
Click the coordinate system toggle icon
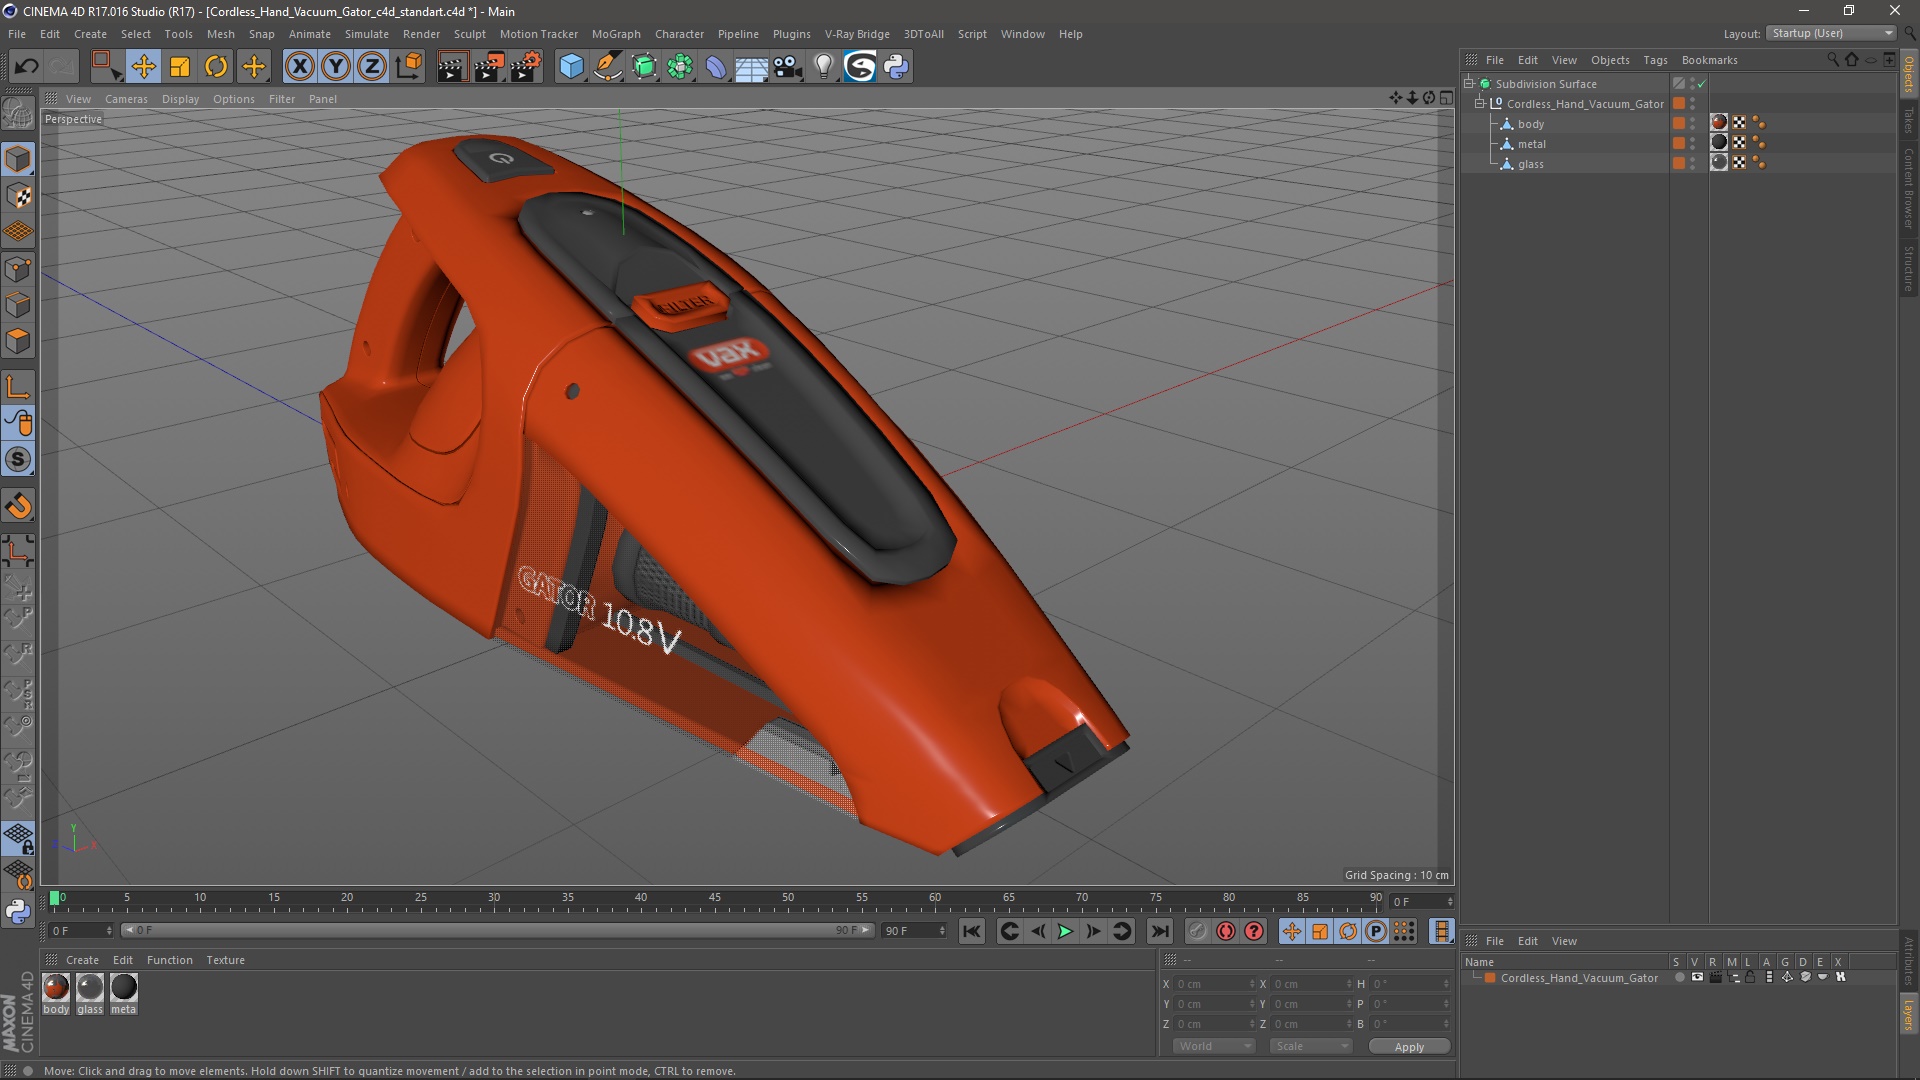click(x=409, y=67)
